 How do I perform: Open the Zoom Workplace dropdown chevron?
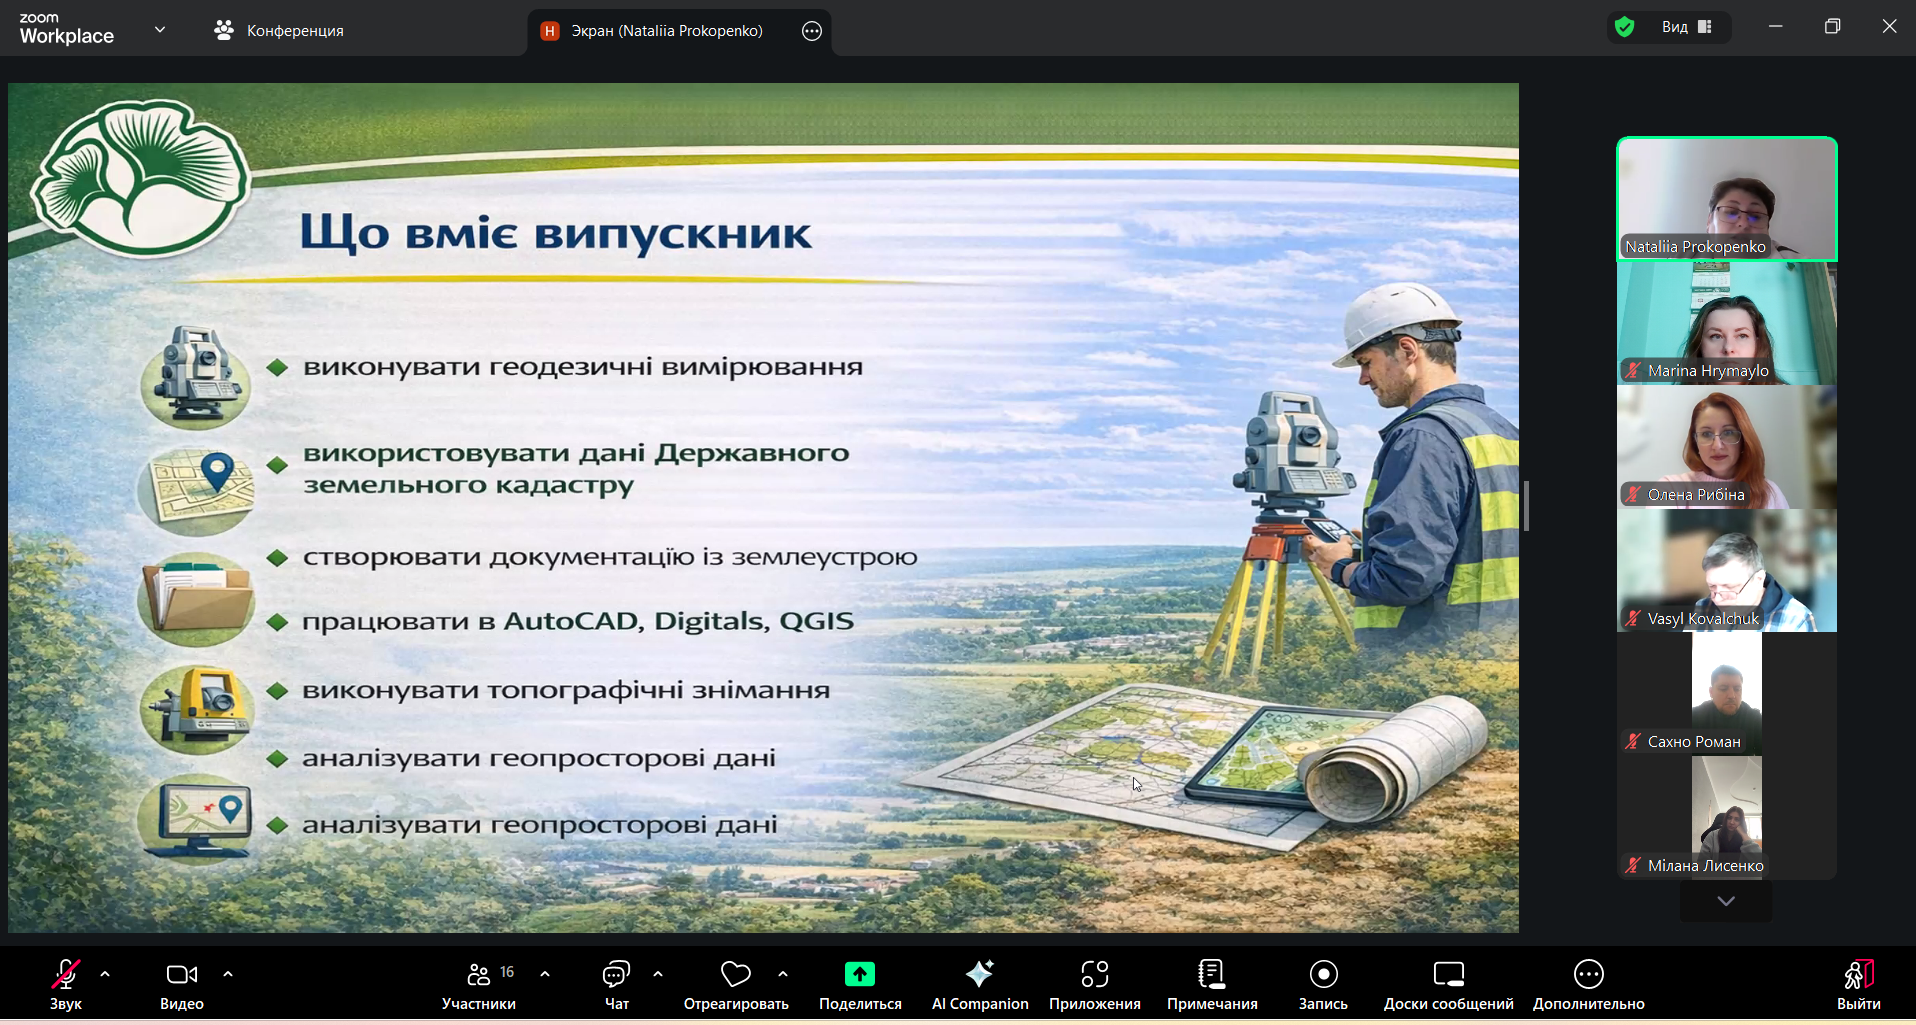[160, 30]
